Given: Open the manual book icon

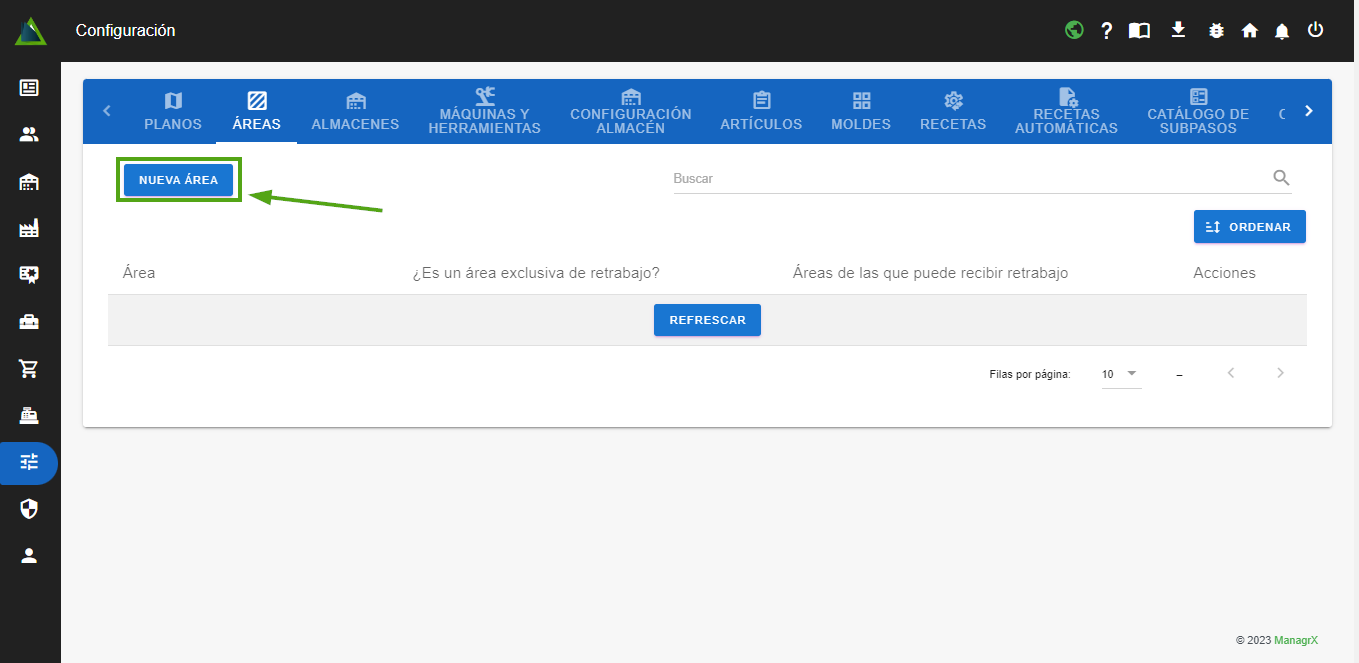Looking at the screenshot, I should tap(1139, 31).
